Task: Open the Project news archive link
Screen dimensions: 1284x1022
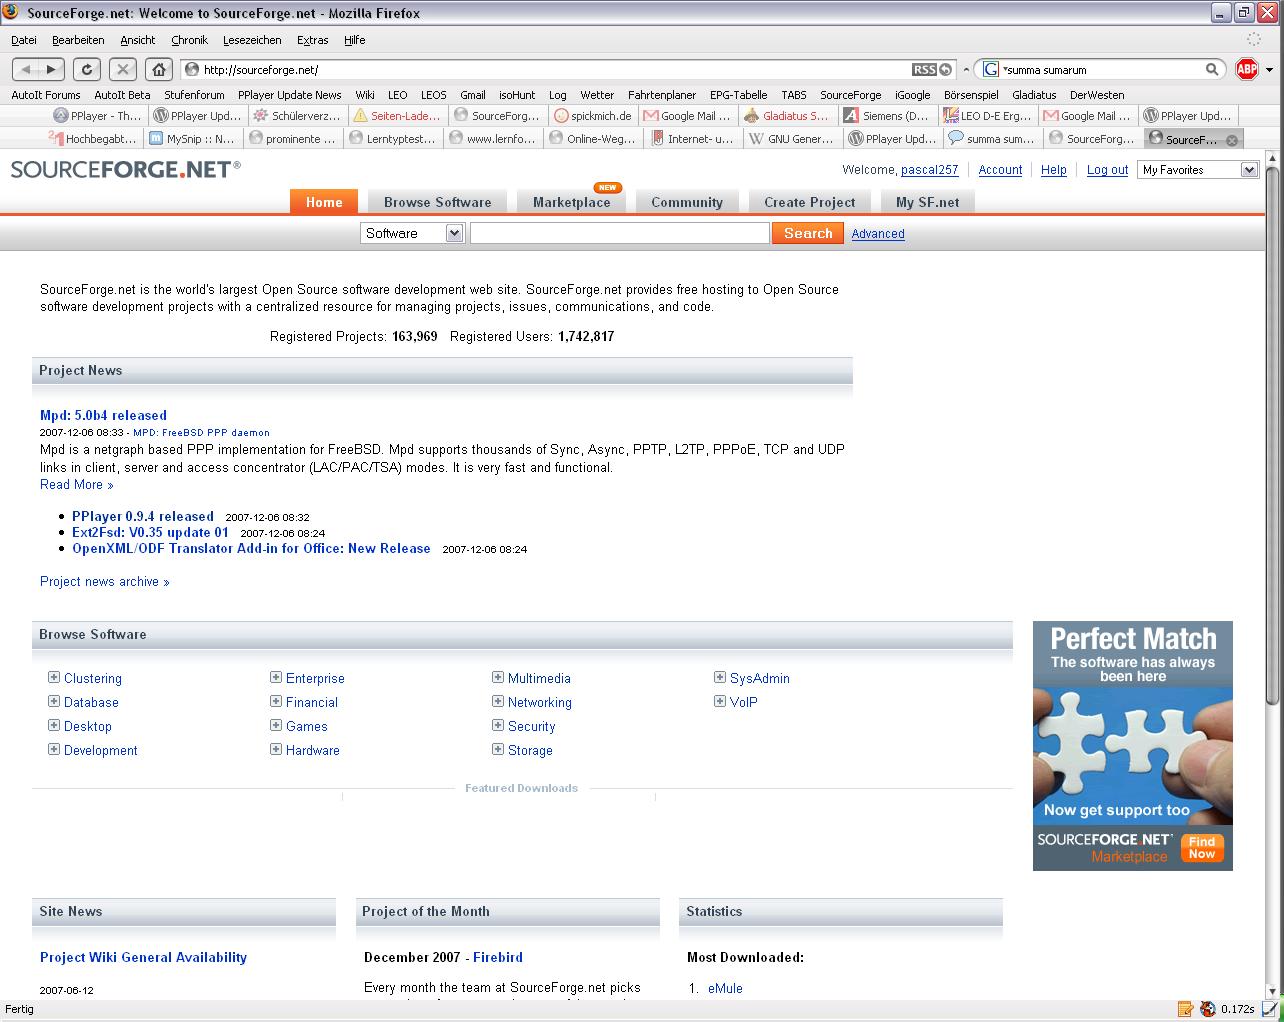Action: 105,581
